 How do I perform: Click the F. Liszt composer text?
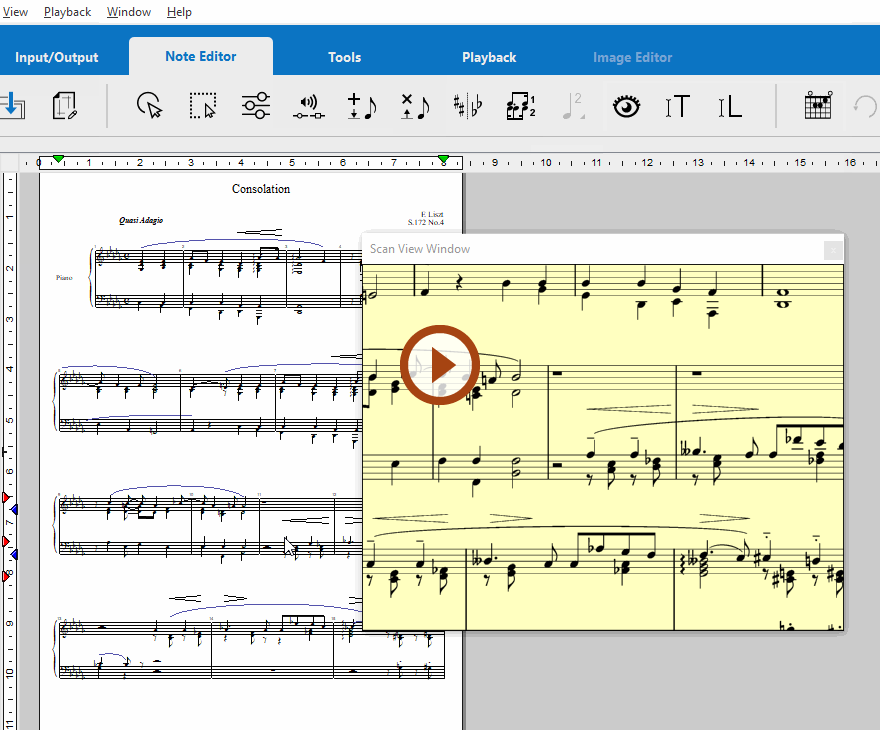click(x=432, y=214)
